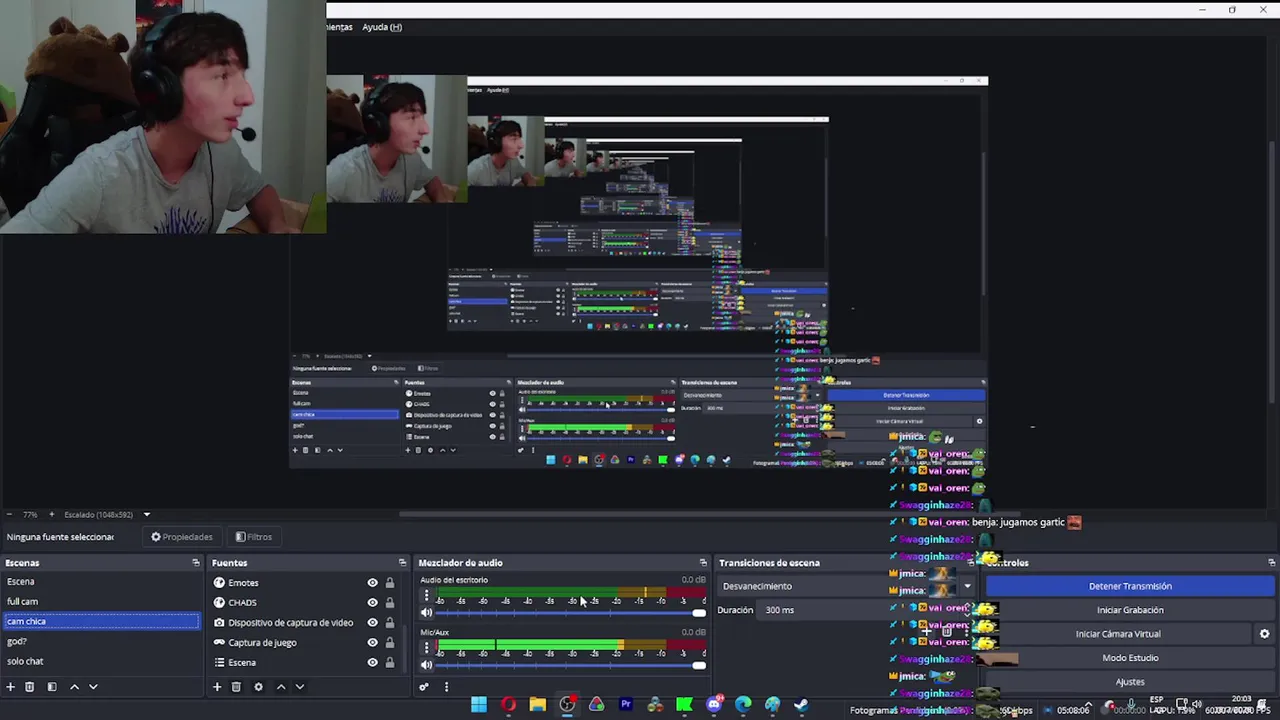
Task: Open Discord from taskbar
Action: pos(714,705)
